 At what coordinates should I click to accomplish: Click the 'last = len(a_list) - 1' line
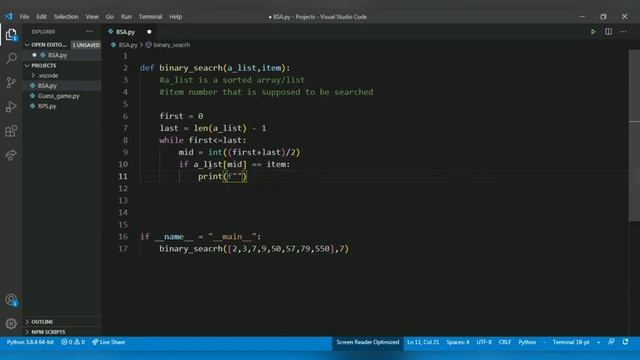coord(213,128)
